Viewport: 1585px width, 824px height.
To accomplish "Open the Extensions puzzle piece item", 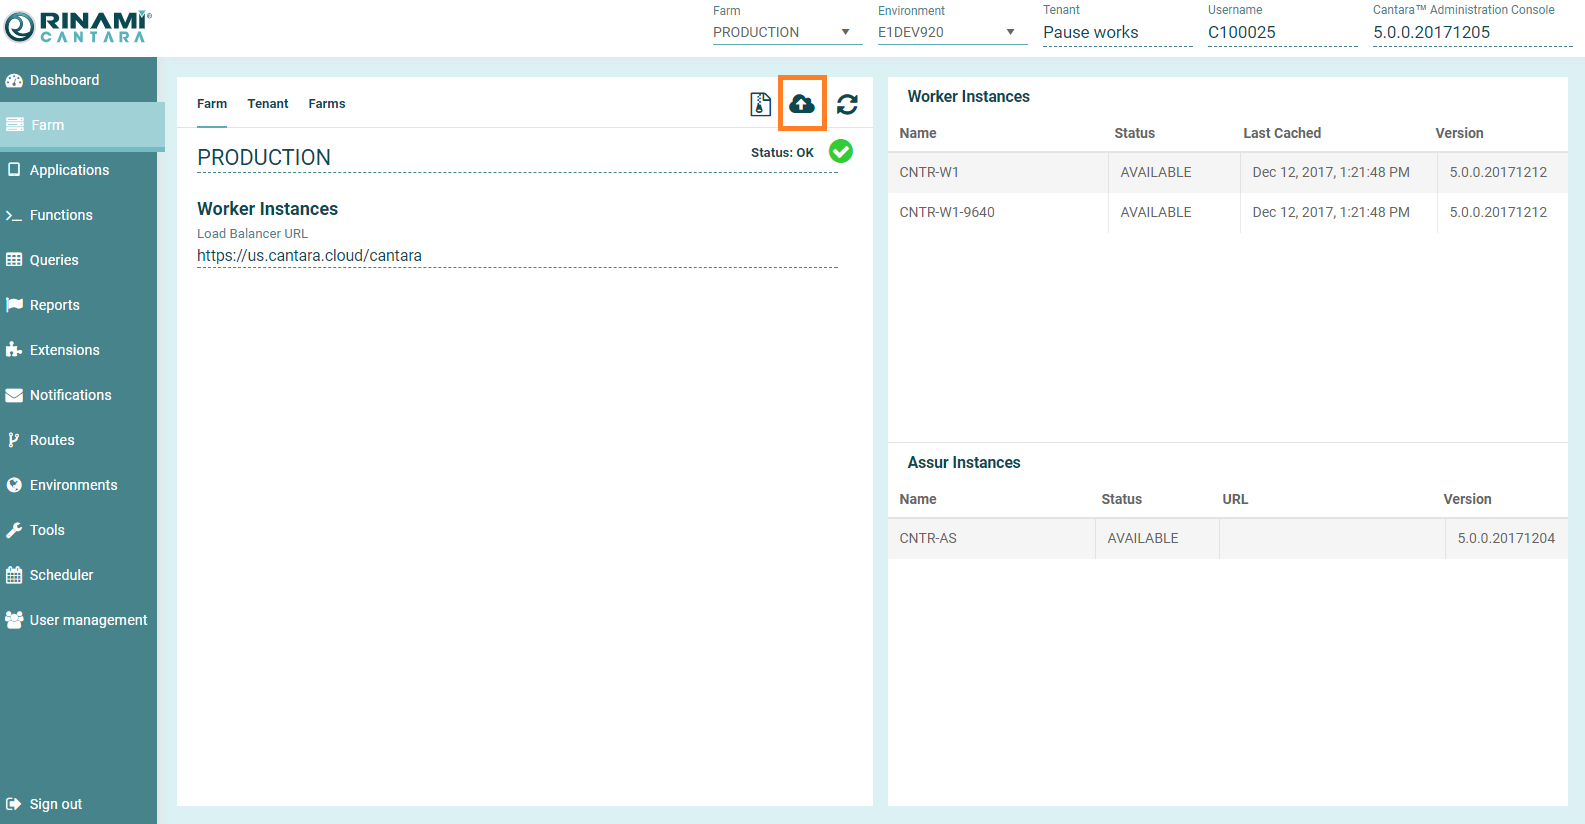I will click(64, 350).
